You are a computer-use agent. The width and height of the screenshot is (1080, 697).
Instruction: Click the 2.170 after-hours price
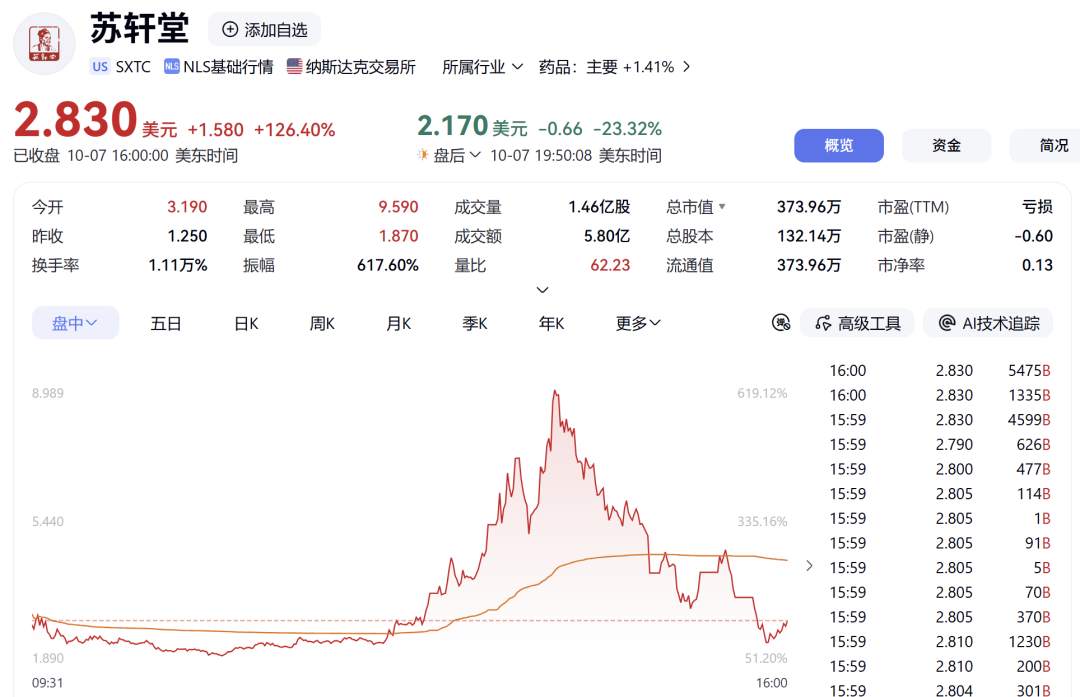pos(453,126)
